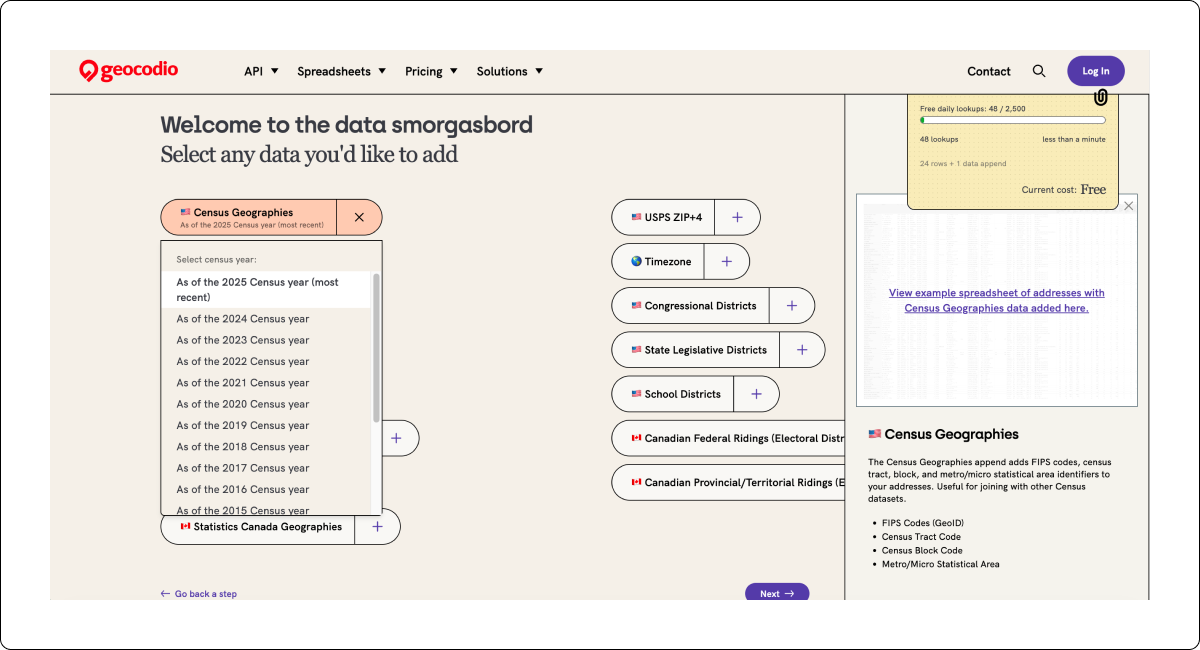Click the 'Census Tract Code' bullet
Screen dimensions: 1200x650
coord(921,537)
